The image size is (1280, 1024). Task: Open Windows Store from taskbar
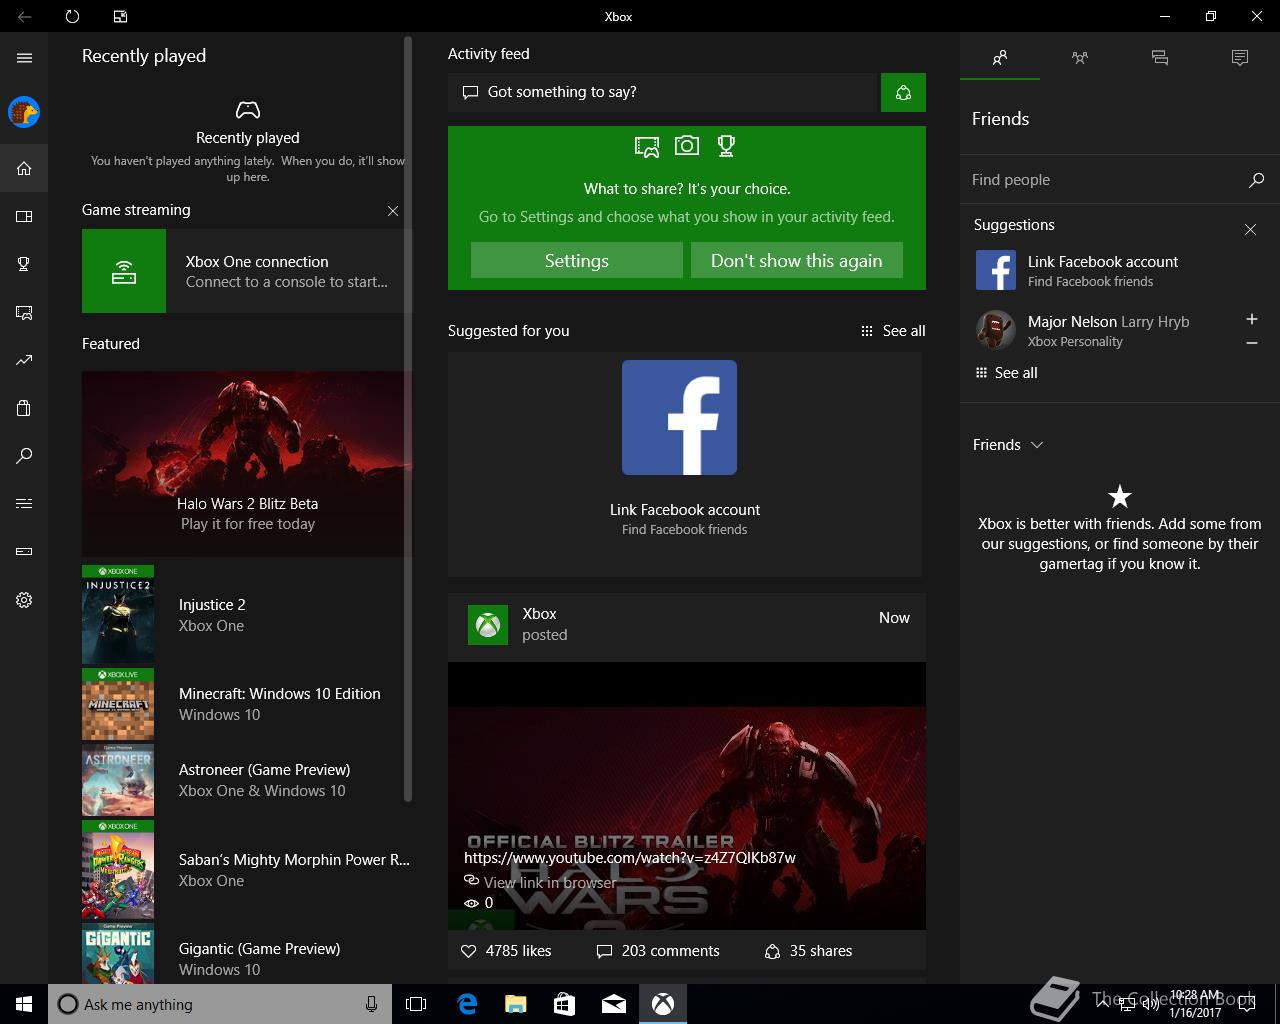[565, 1004]
